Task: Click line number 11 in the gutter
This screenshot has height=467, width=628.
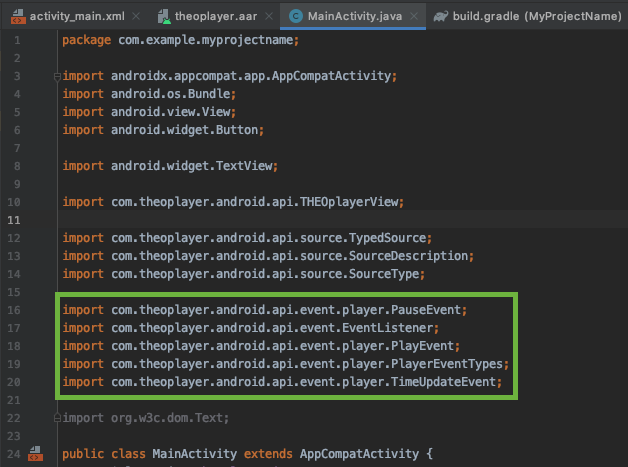Action: coord(16,220)
